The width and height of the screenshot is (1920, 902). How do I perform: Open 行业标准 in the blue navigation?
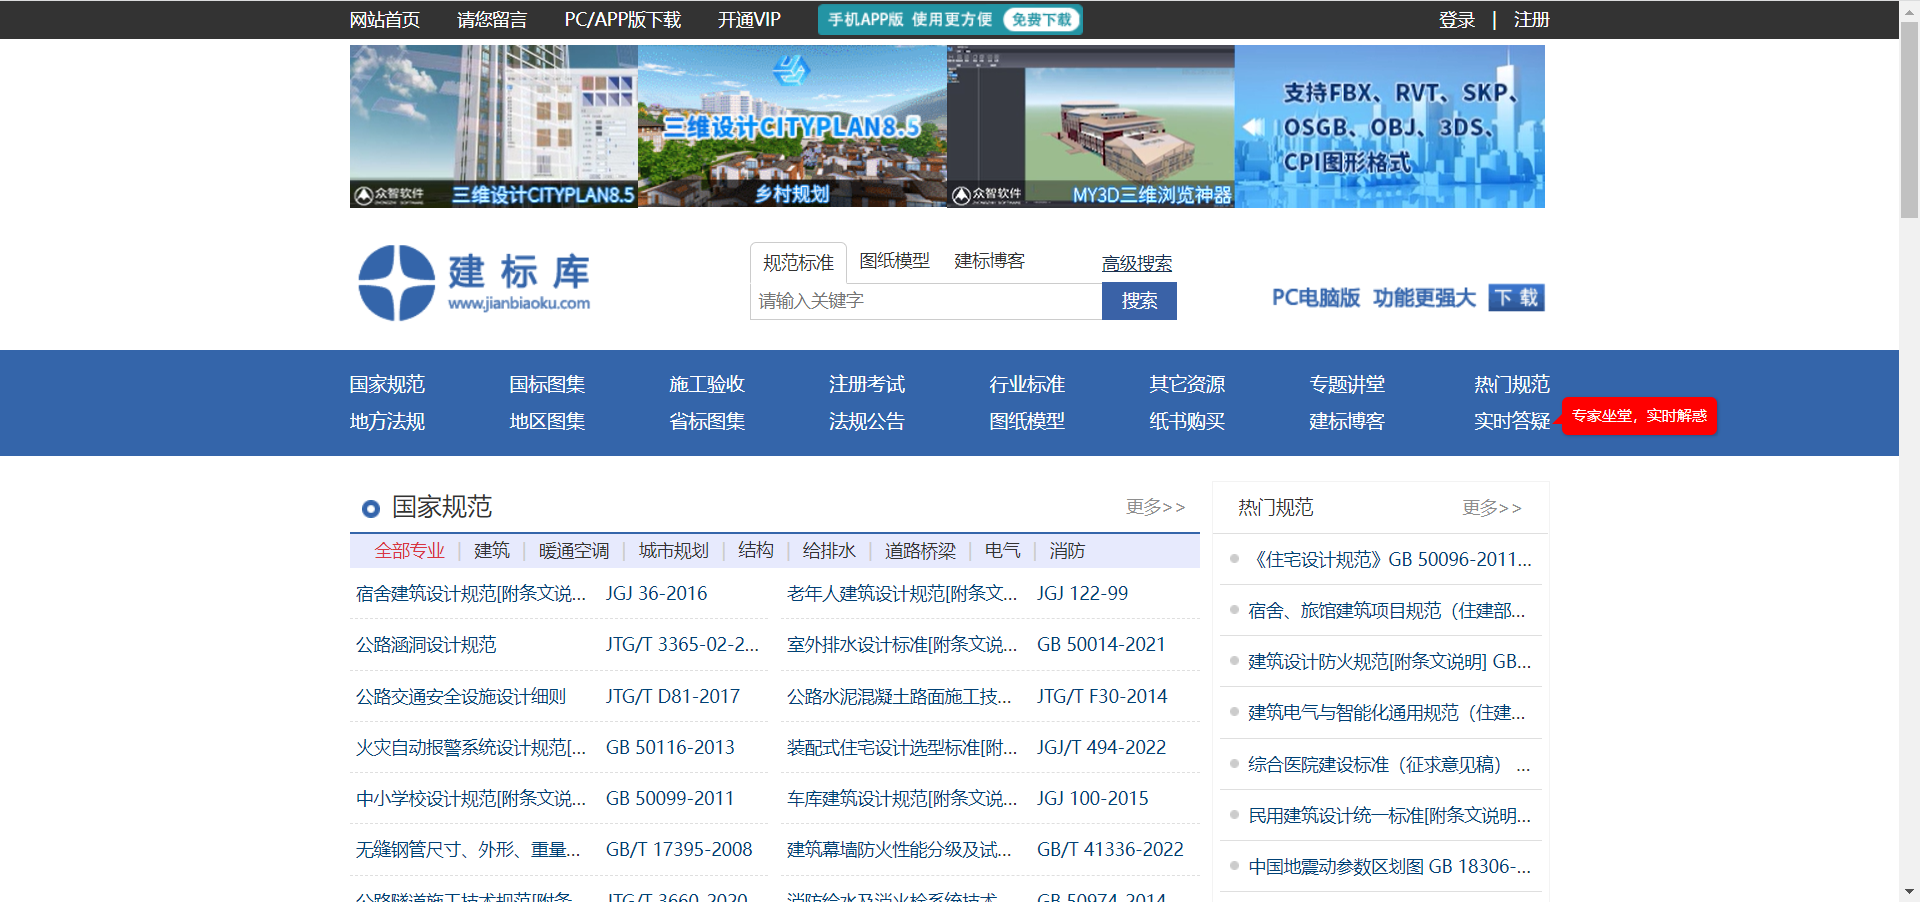pos(1027,384)
